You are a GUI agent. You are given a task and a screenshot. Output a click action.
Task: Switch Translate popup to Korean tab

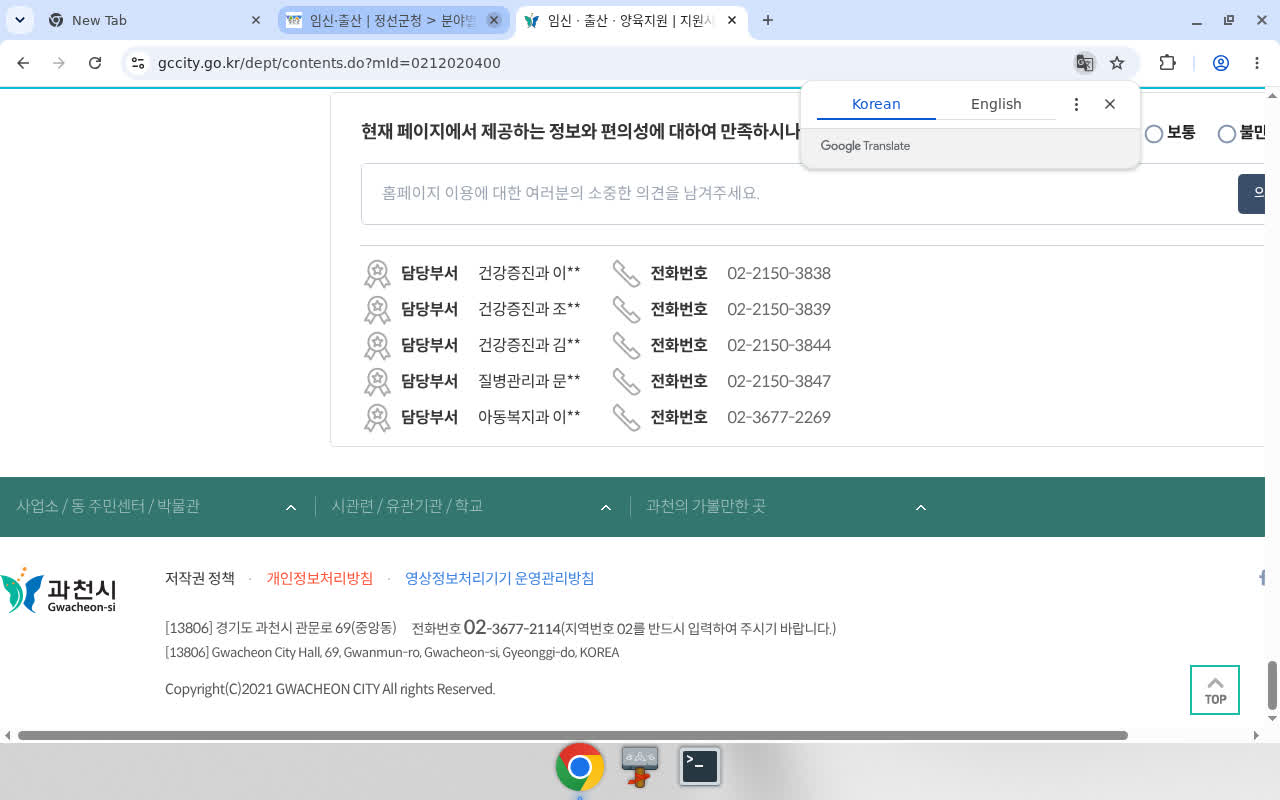(x=876, y=104)
